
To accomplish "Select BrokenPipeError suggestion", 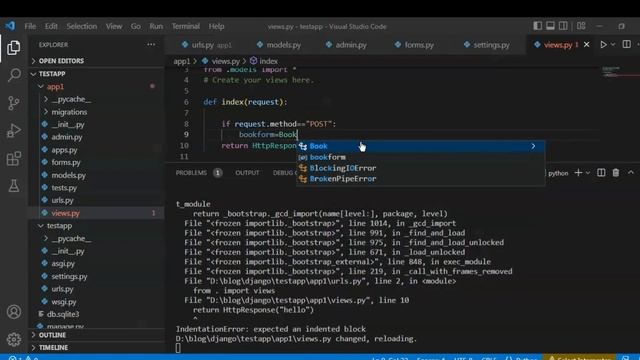I will pyautogui.click(x=420, y=179).
